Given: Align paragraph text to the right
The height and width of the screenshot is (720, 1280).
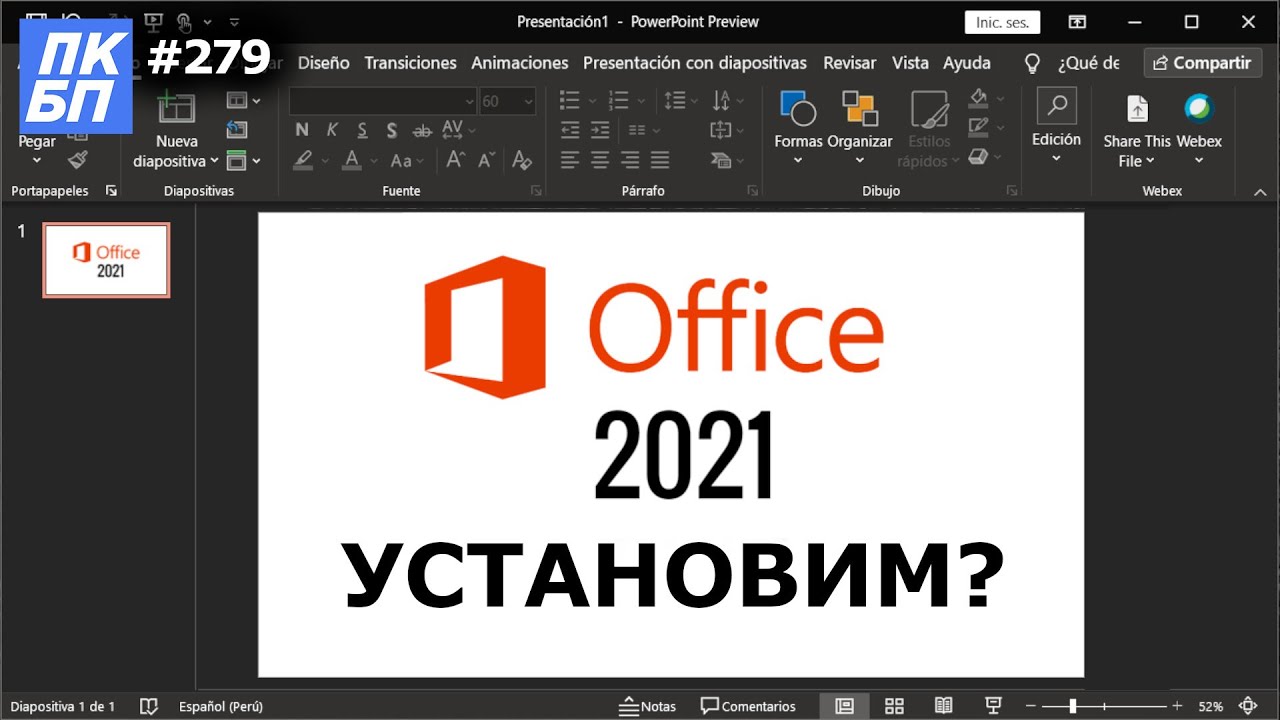Looking at the screenshot, I should click(630, 160).
